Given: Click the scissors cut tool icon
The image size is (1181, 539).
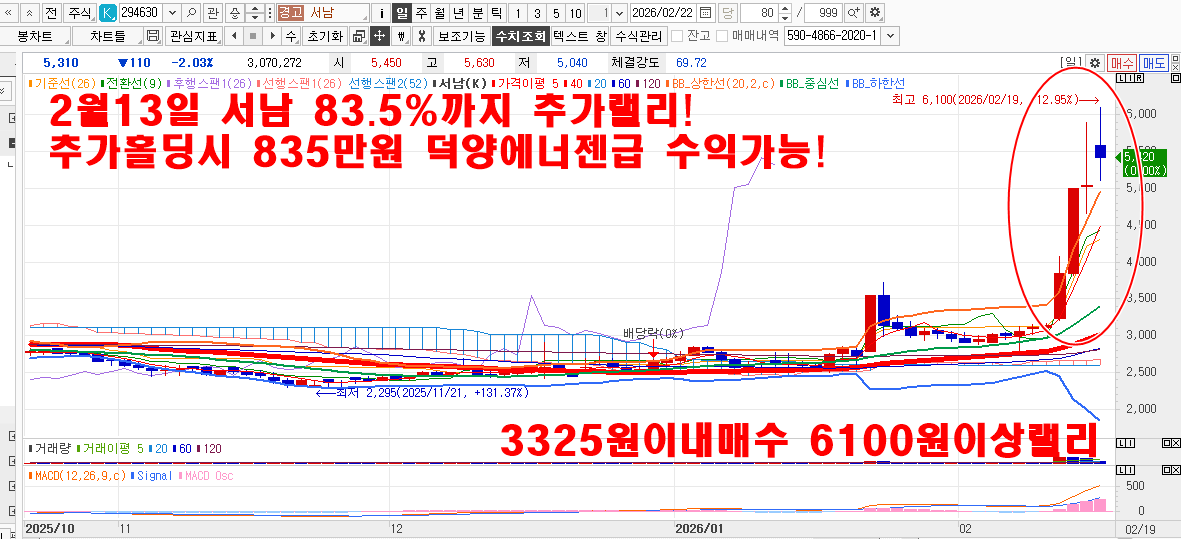Looking at the screenshot, I should point(421,36).
